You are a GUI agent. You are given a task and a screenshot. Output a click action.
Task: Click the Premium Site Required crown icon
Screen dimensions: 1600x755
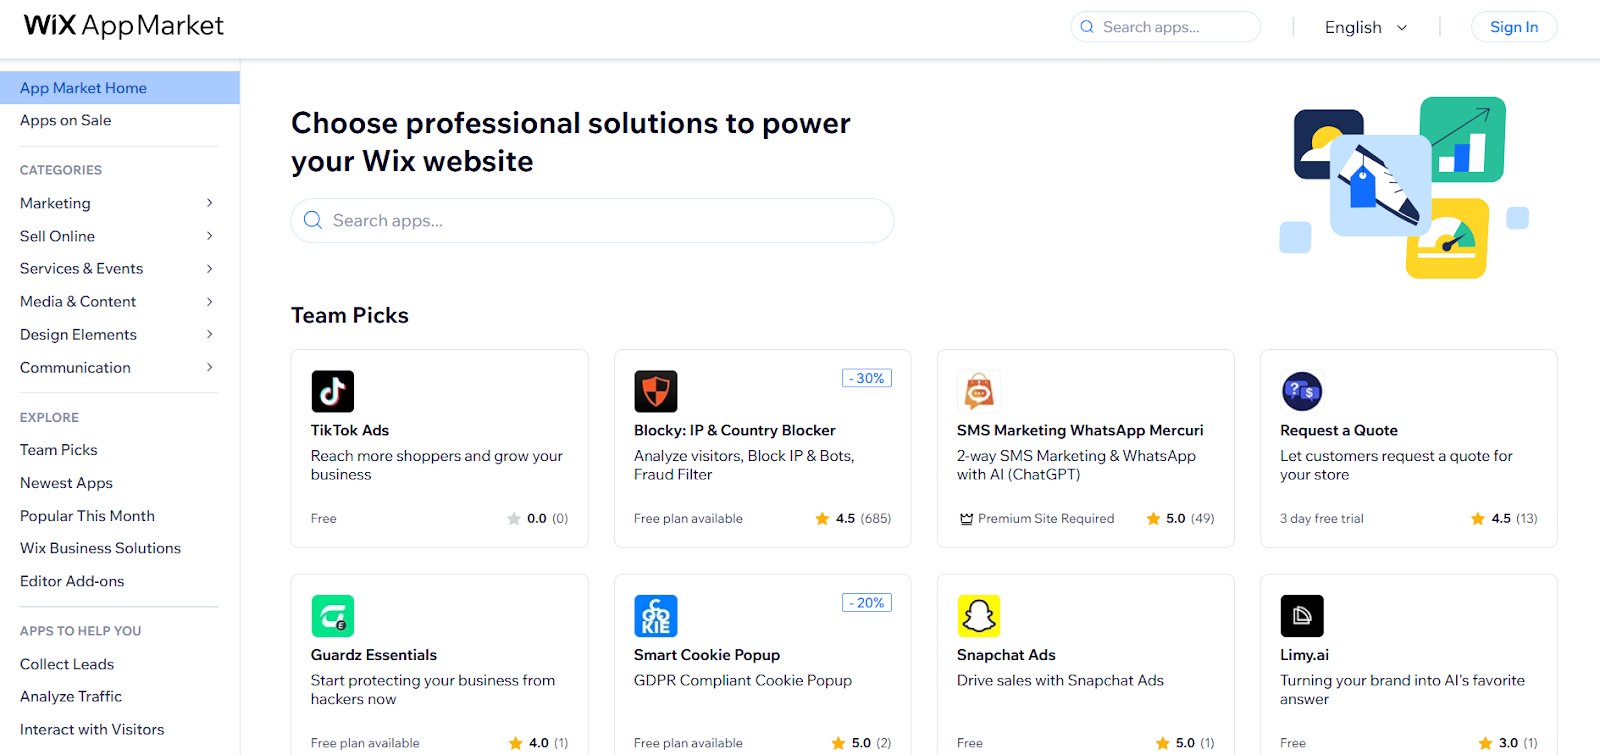pyautogui.click(x=966, y=519)
